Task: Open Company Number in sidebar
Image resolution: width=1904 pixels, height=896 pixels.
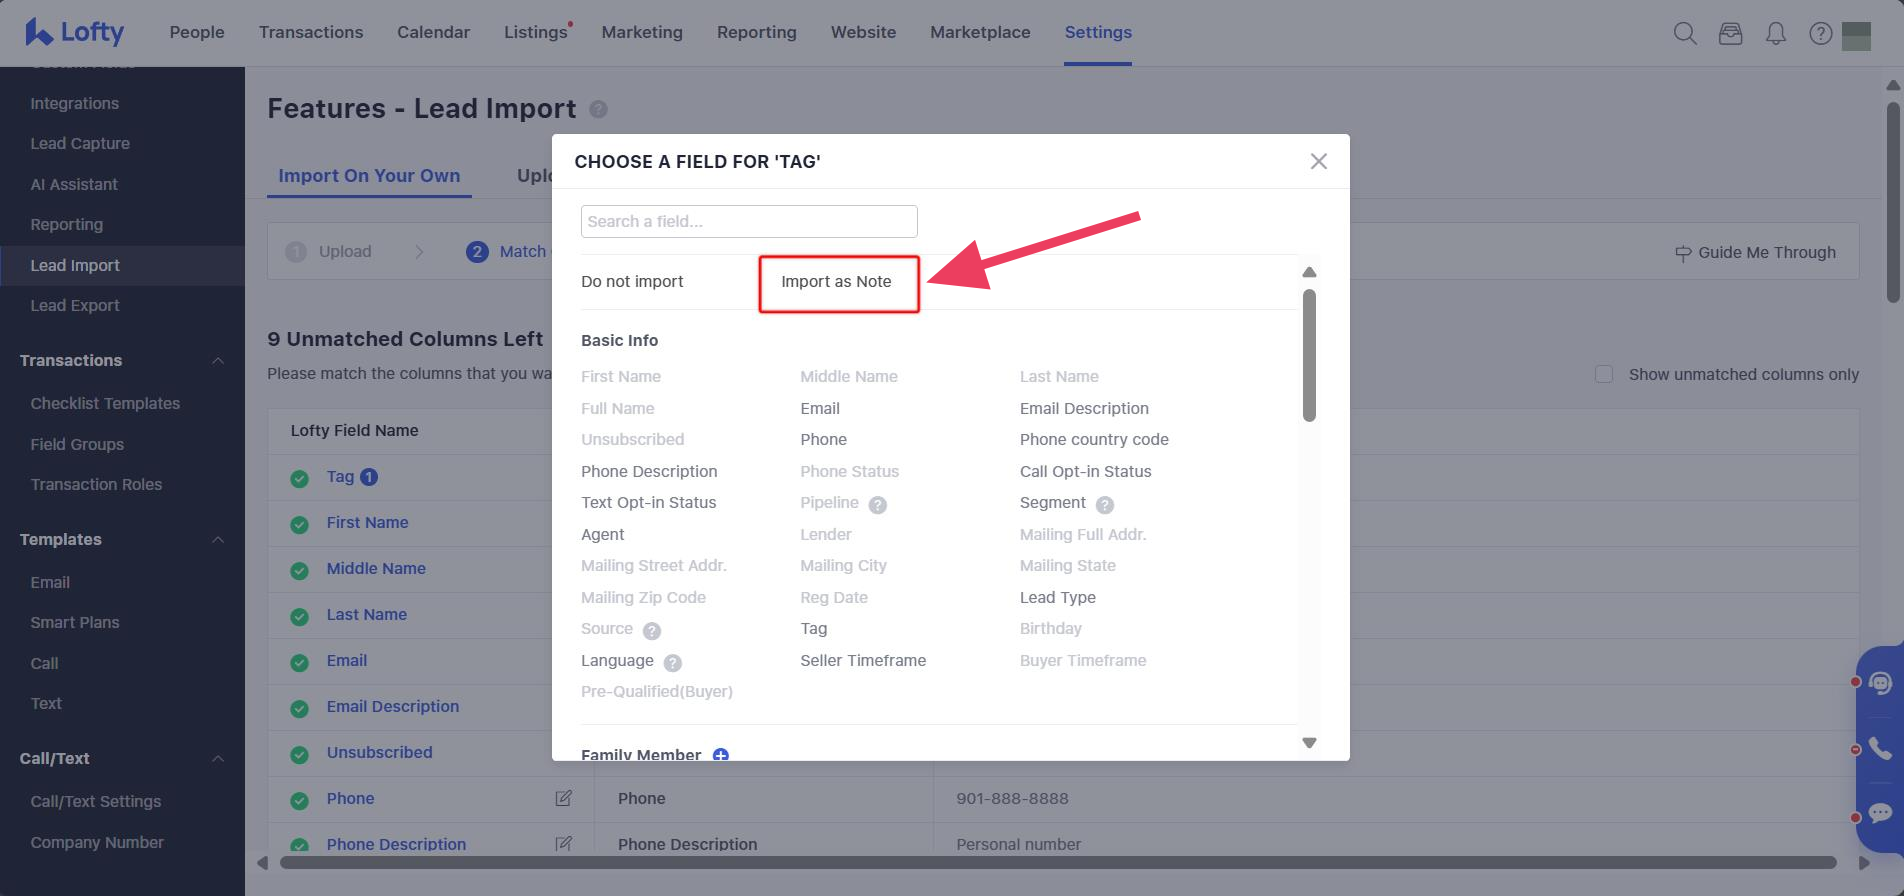Action: click(97, 842)
